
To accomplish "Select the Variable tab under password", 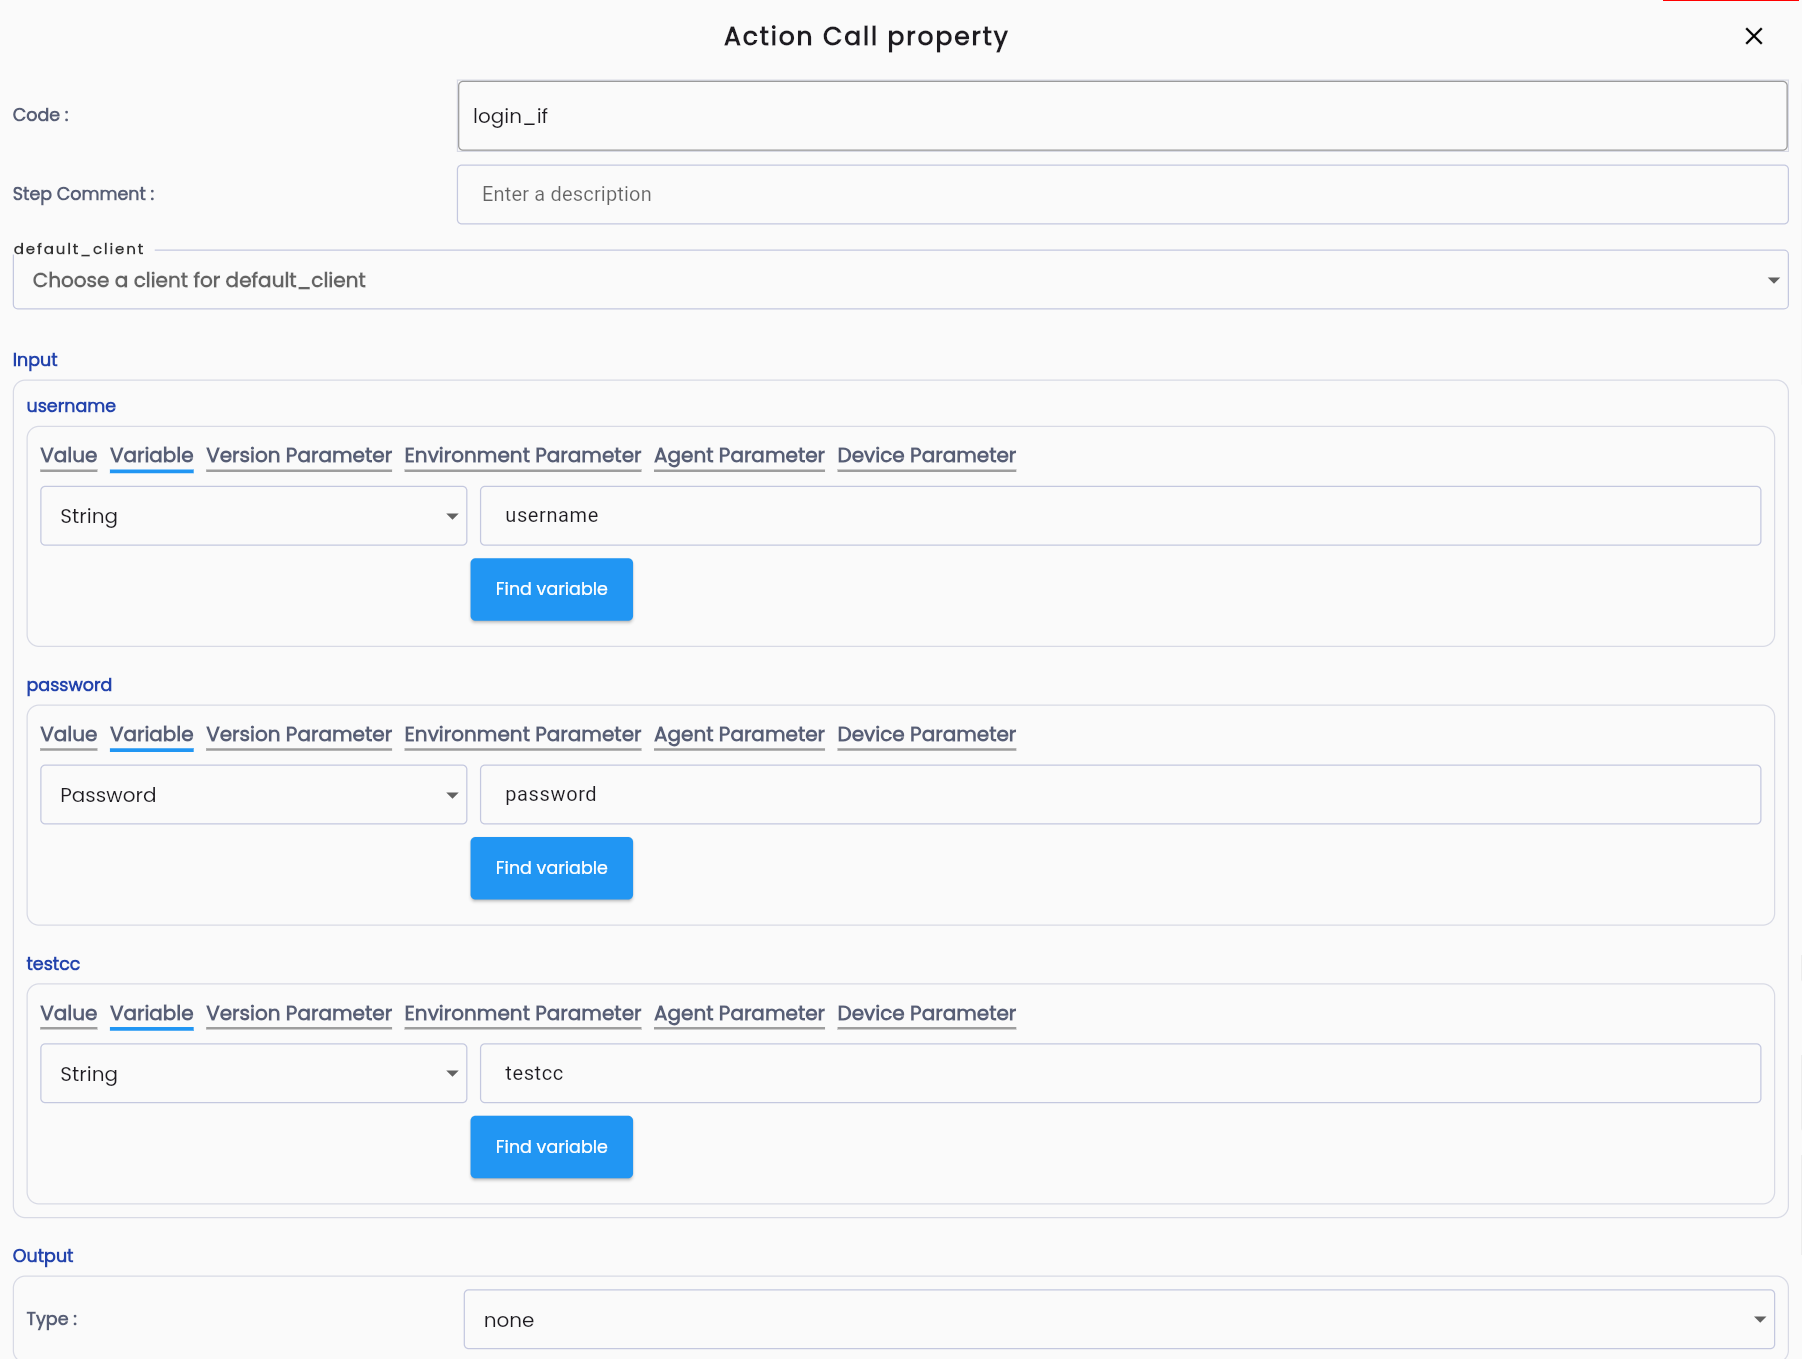I will coord(152,735).
